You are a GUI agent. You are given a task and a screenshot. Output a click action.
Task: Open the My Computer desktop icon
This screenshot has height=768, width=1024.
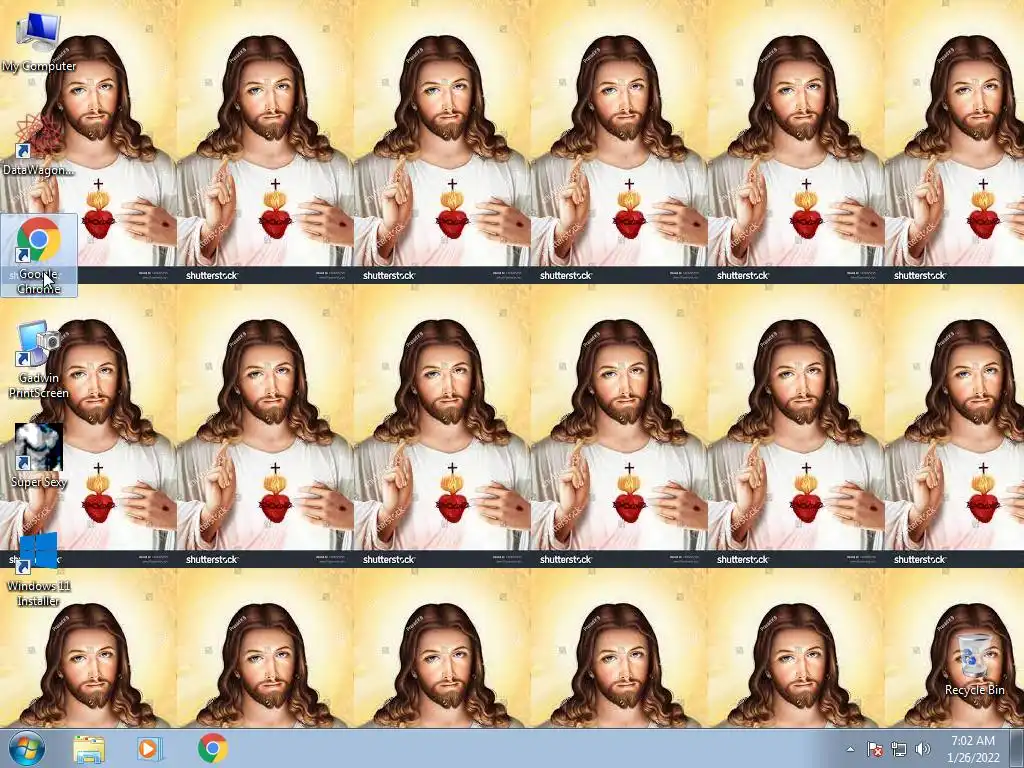click(39, 42)
